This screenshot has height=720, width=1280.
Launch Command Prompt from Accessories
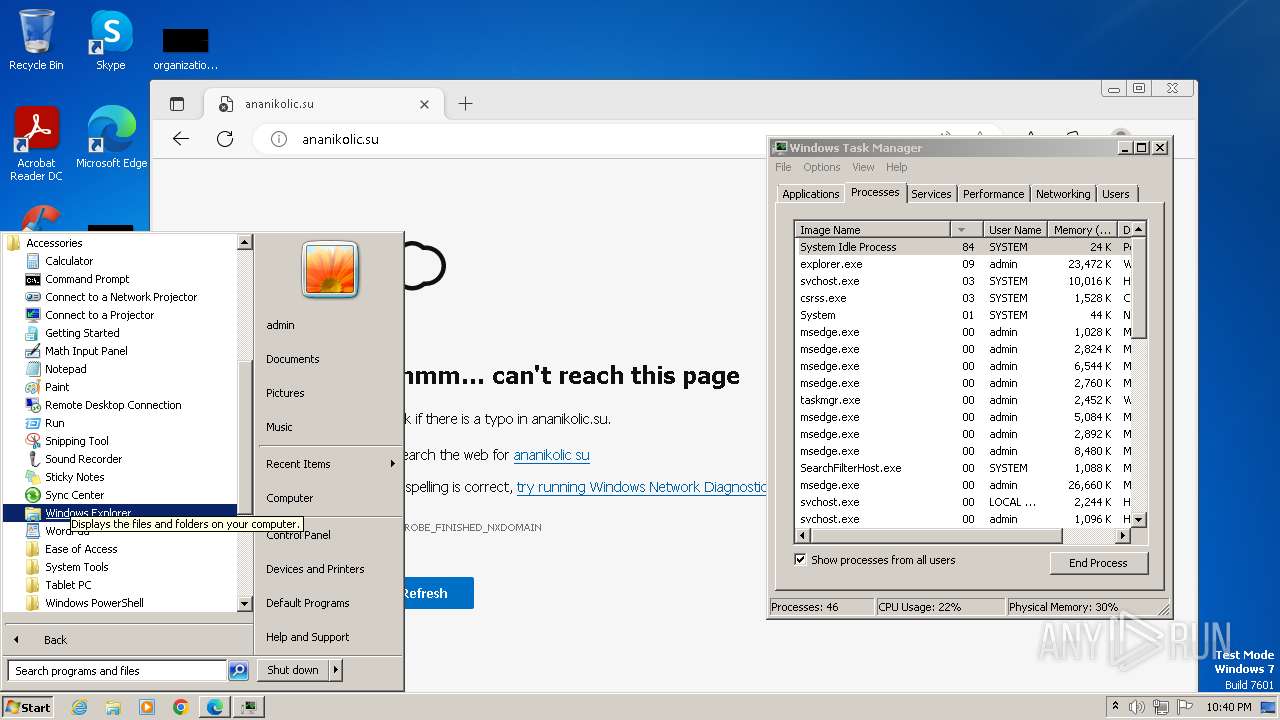tap(87, 279)
